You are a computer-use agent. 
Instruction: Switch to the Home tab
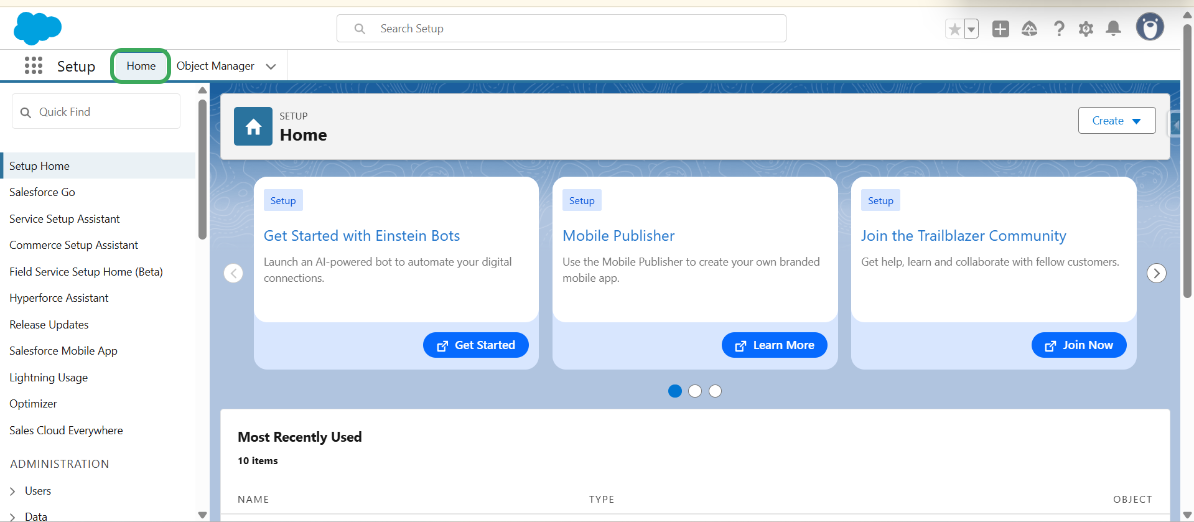click(141, 66)
